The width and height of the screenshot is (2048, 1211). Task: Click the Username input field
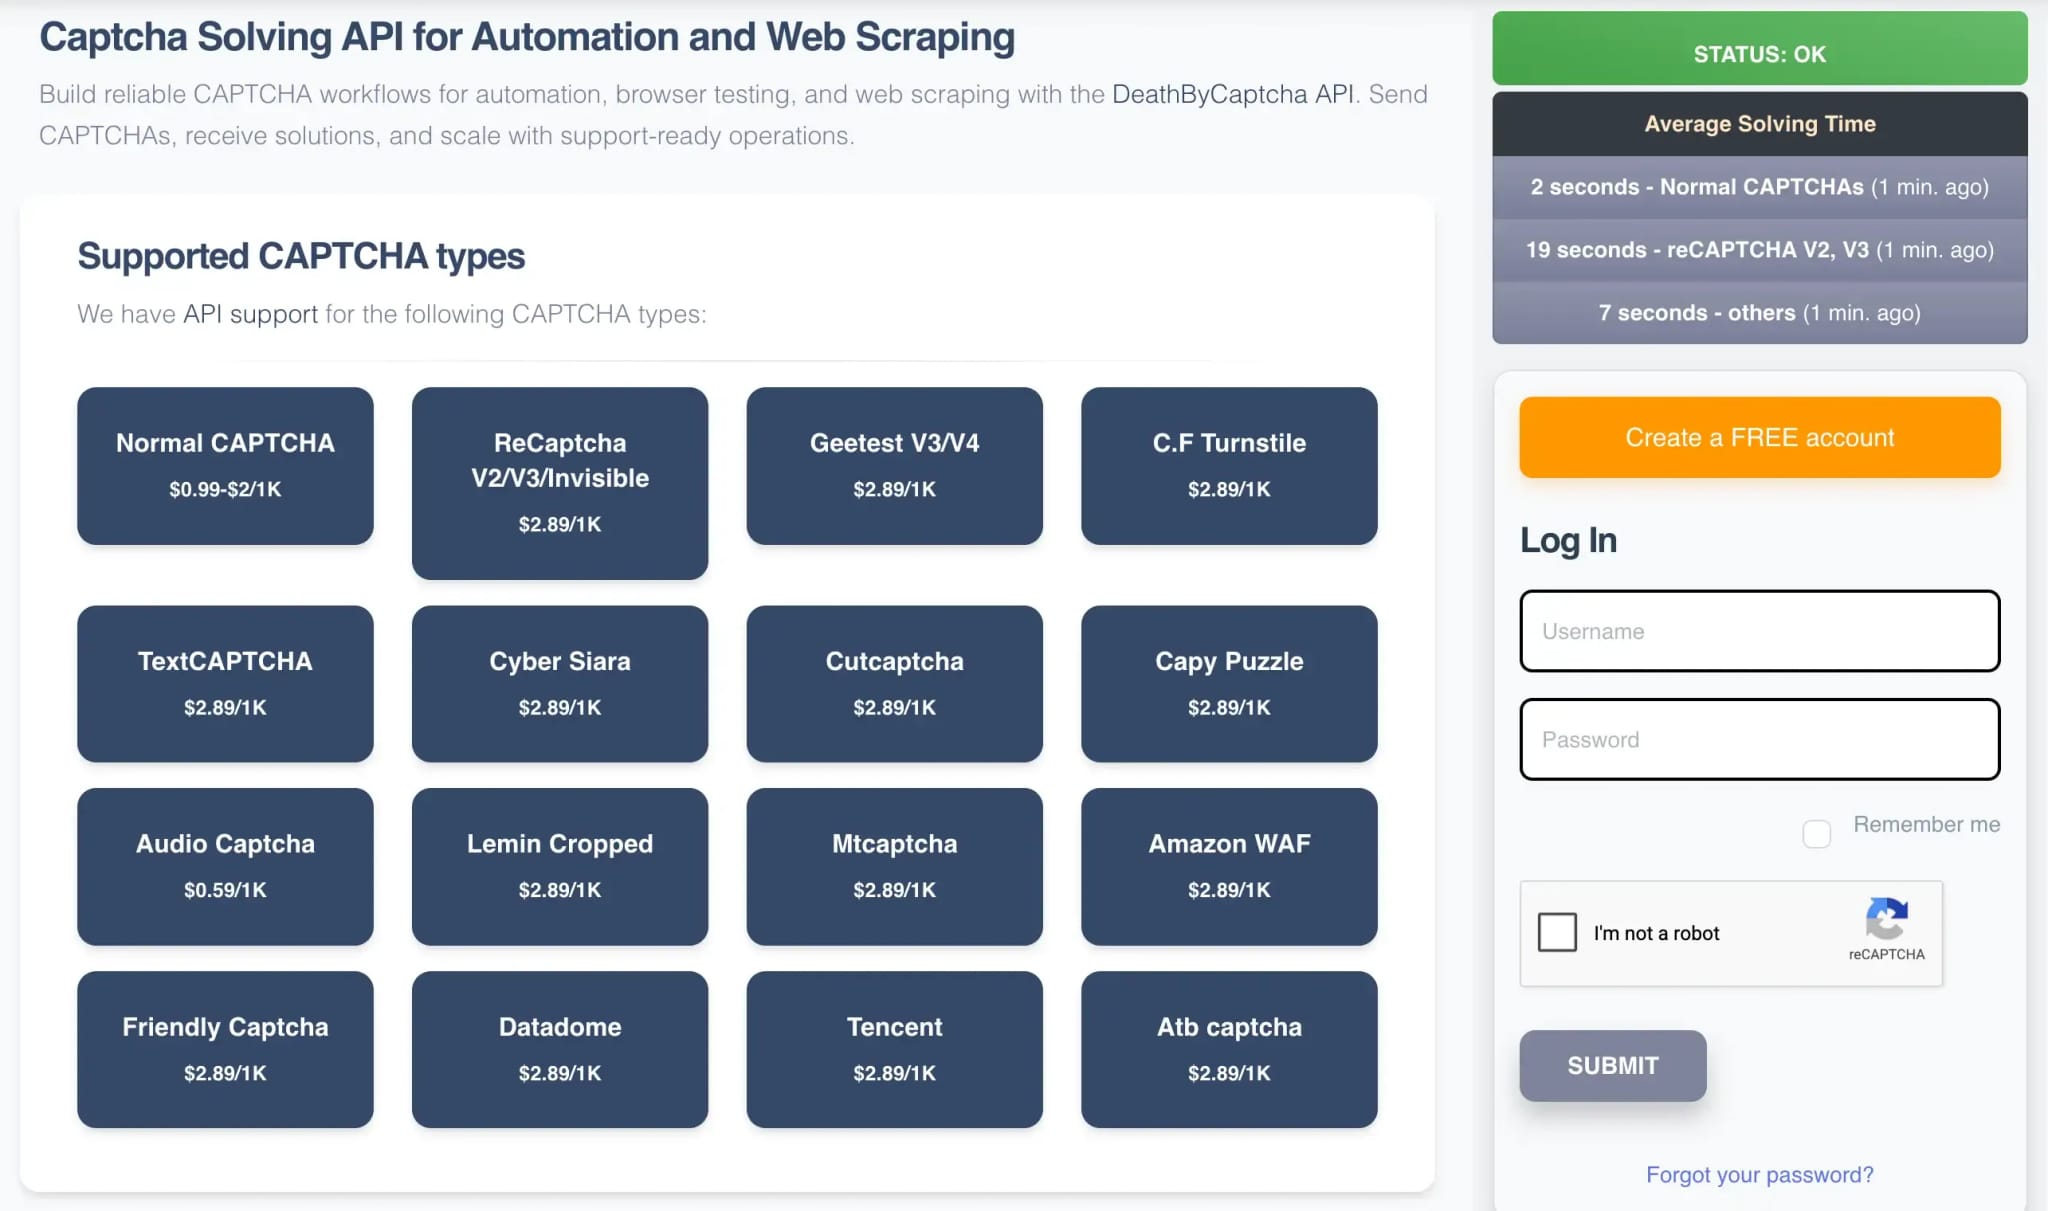click(1759, 631)
